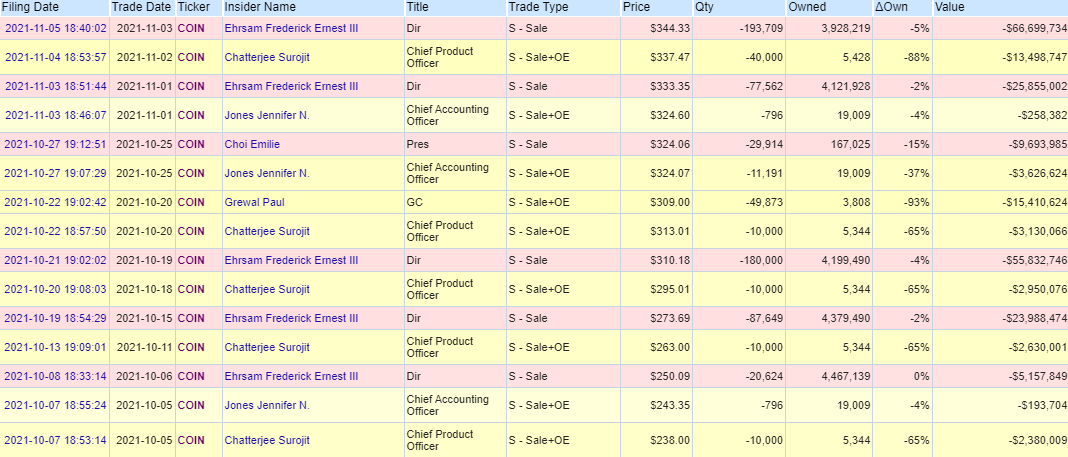Sort table by Price header

pyautogui.click(x=636, y=7)
